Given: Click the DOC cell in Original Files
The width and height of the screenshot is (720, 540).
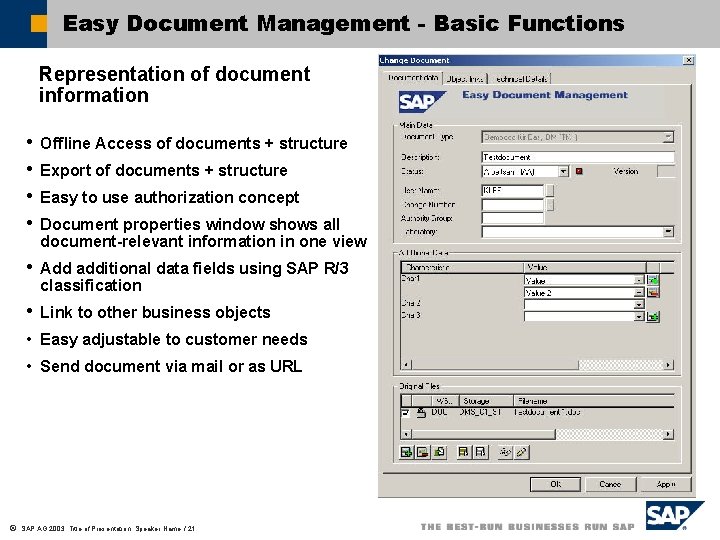Looking at the screenshot, I should [x=439, y=412].
